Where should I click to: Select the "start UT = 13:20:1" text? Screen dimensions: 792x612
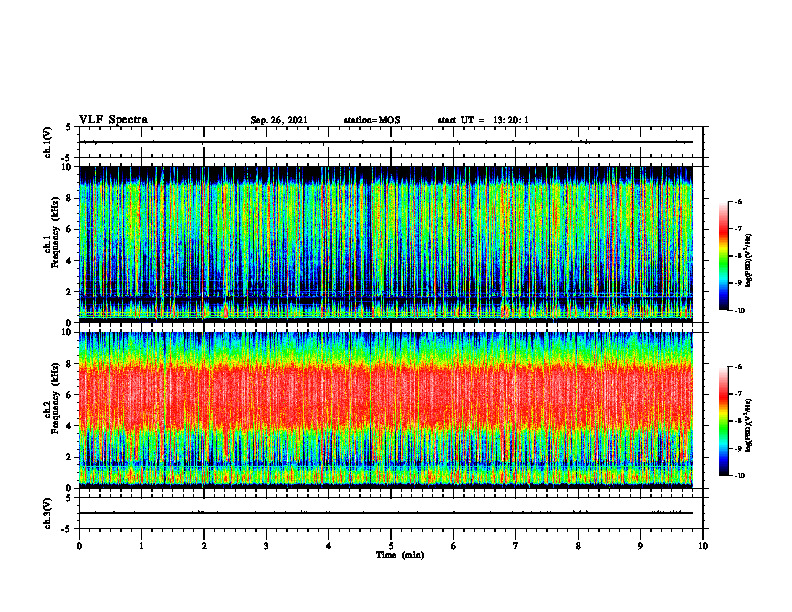click(x=483, y=120)
